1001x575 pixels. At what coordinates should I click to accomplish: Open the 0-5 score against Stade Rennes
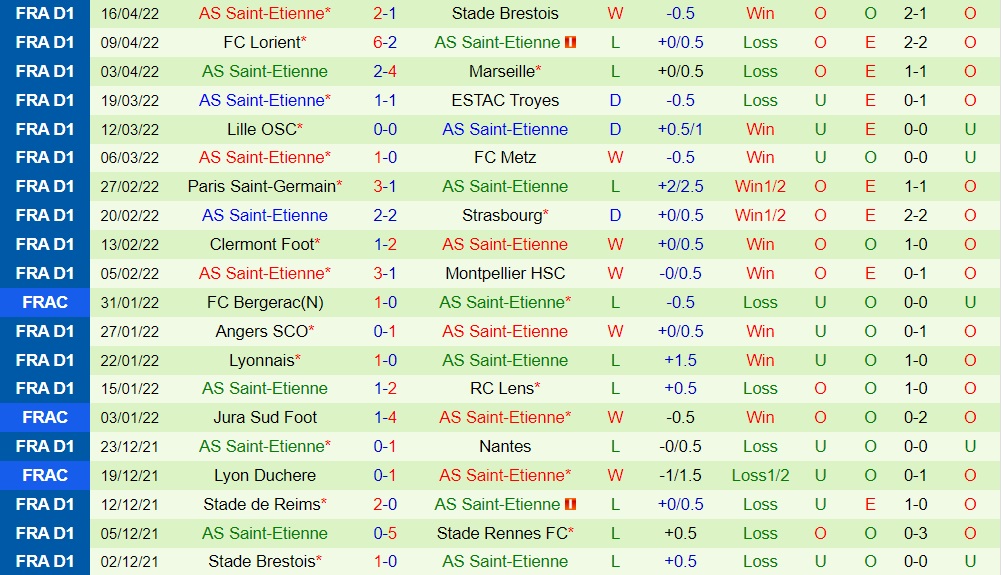(x=385, y=534)
